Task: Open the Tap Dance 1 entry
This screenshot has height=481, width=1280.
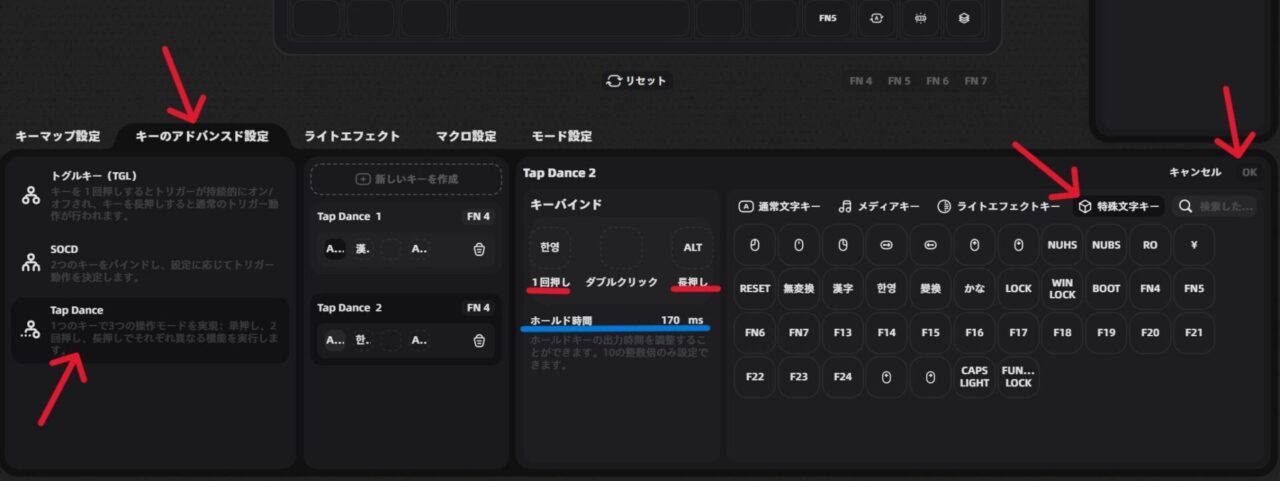Action: (x=406, y=236)
